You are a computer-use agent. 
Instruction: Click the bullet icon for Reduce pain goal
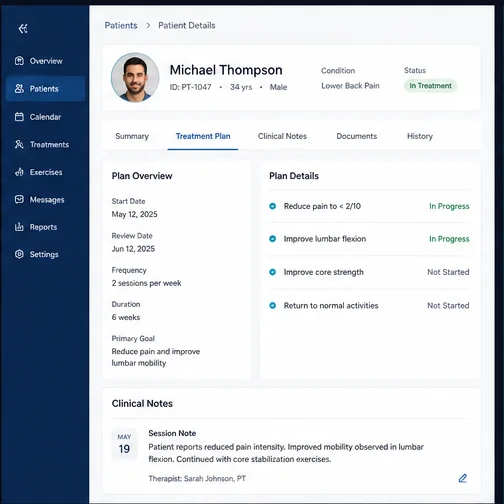tap(272, 206)
